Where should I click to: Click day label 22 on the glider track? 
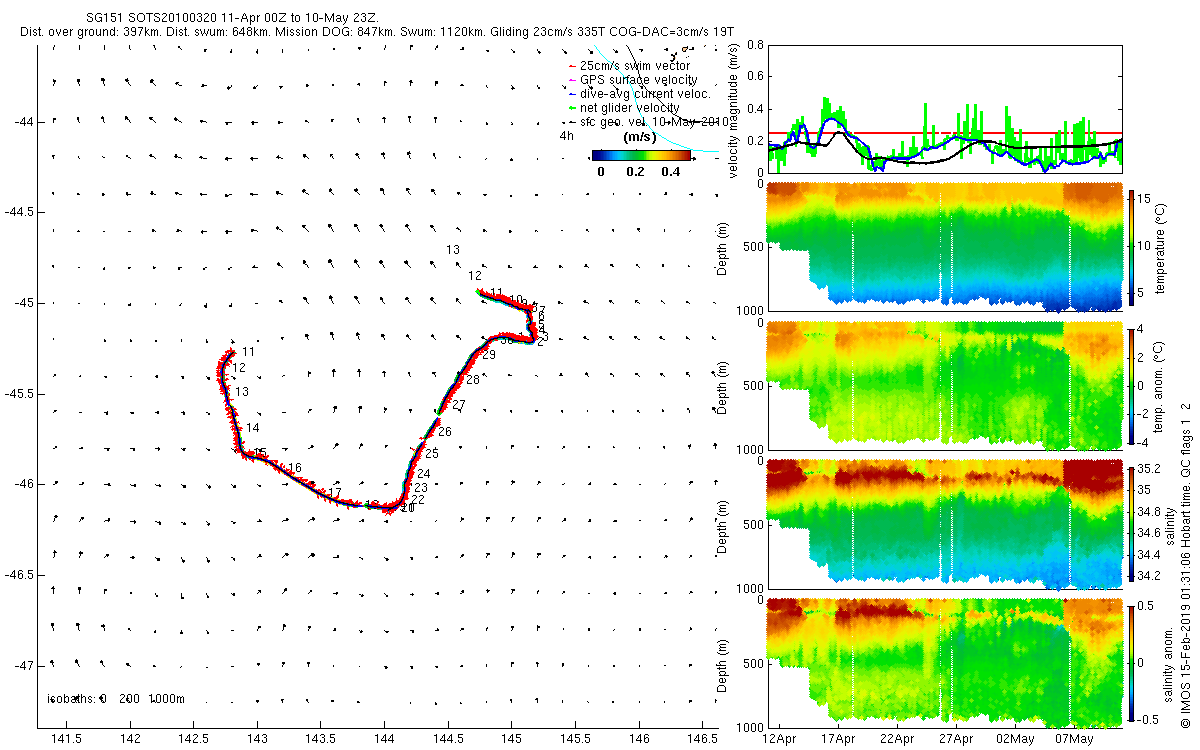click(418, 500)
